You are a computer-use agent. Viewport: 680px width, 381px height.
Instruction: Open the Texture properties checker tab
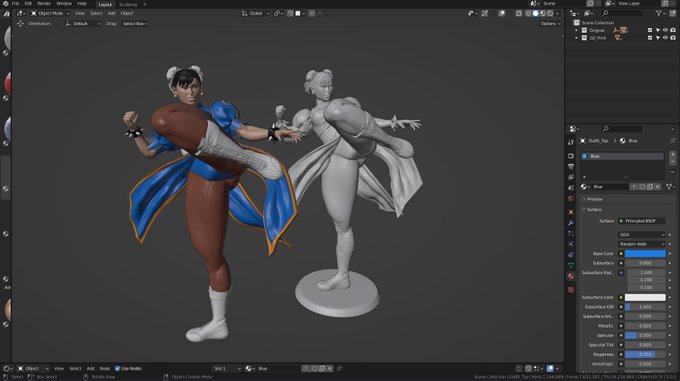pos(571,290)
